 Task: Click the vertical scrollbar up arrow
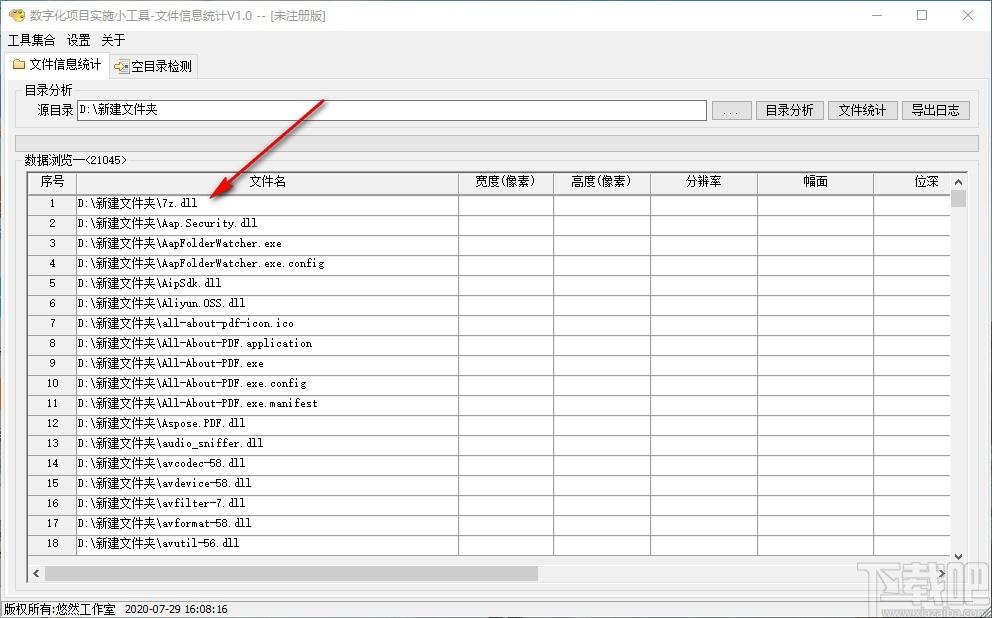(x=958, y=182)
